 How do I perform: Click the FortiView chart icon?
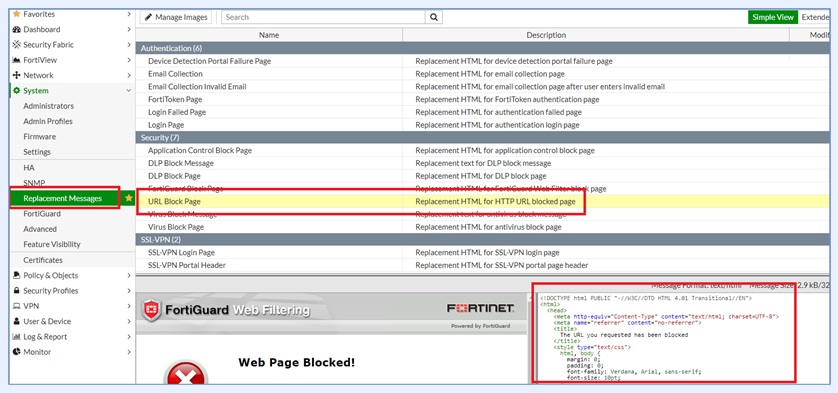16,60
